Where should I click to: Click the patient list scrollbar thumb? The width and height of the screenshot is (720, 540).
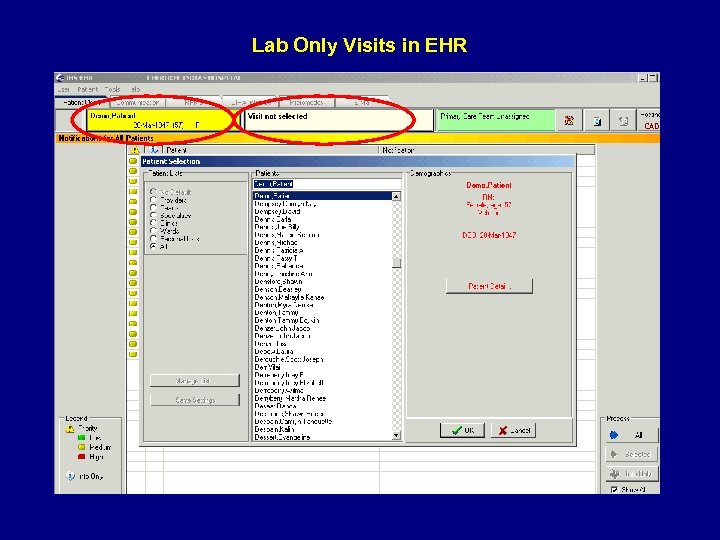point(396,263)
